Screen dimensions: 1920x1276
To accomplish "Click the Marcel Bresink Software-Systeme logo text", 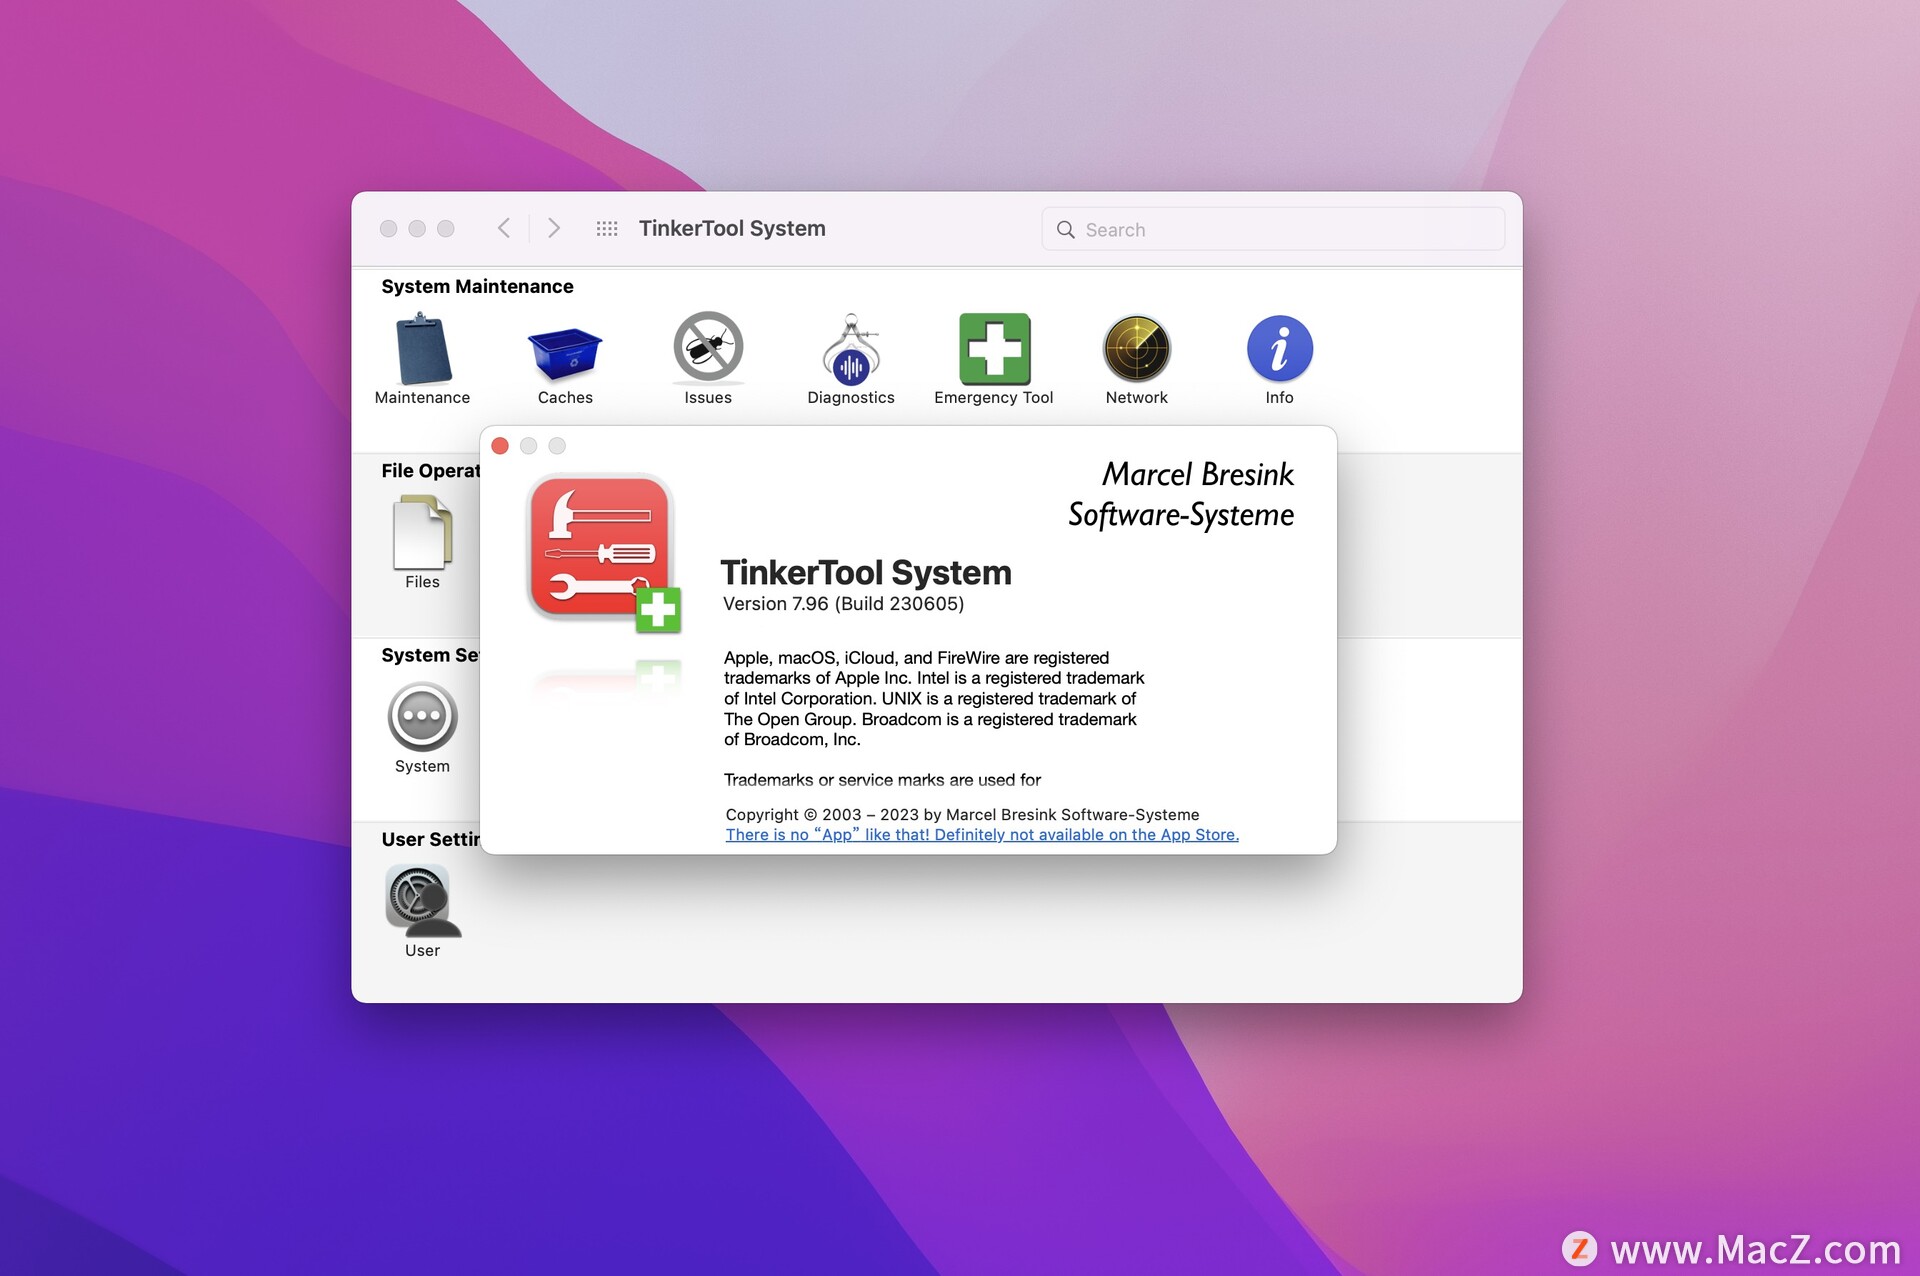I will tap(1181, 494).
